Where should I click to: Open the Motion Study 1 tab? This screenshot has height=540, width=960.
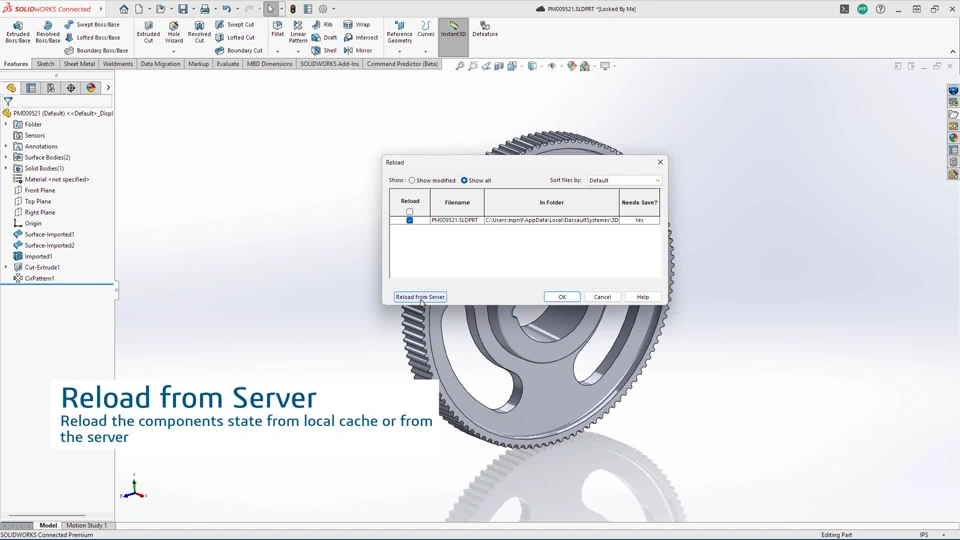click(x=86, y=525)
